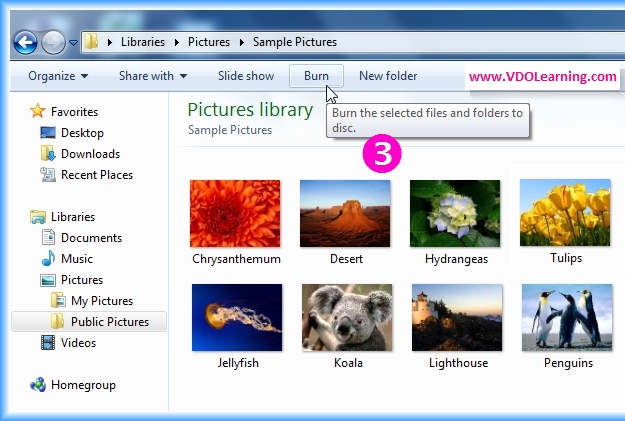625x421 pixels.
Task: Click the greyed Forward arrow button
Action: [x=53, y=42]
